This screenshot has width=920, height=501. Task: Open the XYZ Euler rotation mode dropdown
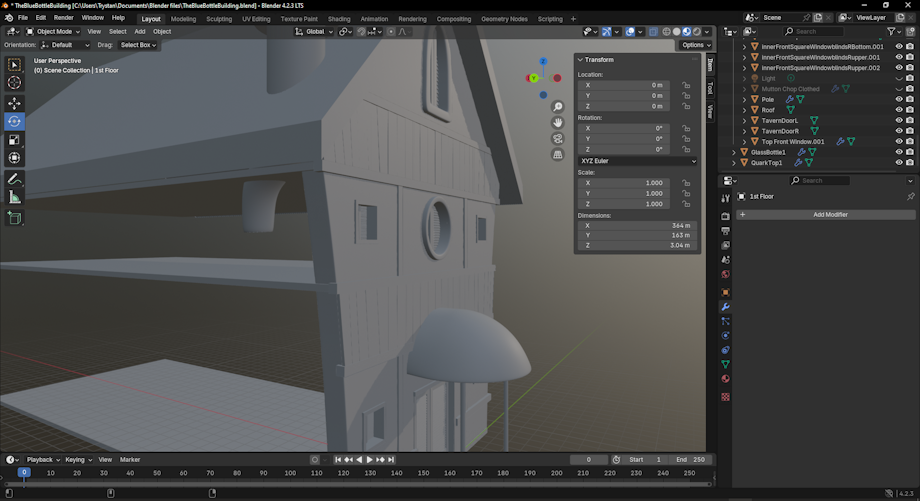tap(637, 160)
